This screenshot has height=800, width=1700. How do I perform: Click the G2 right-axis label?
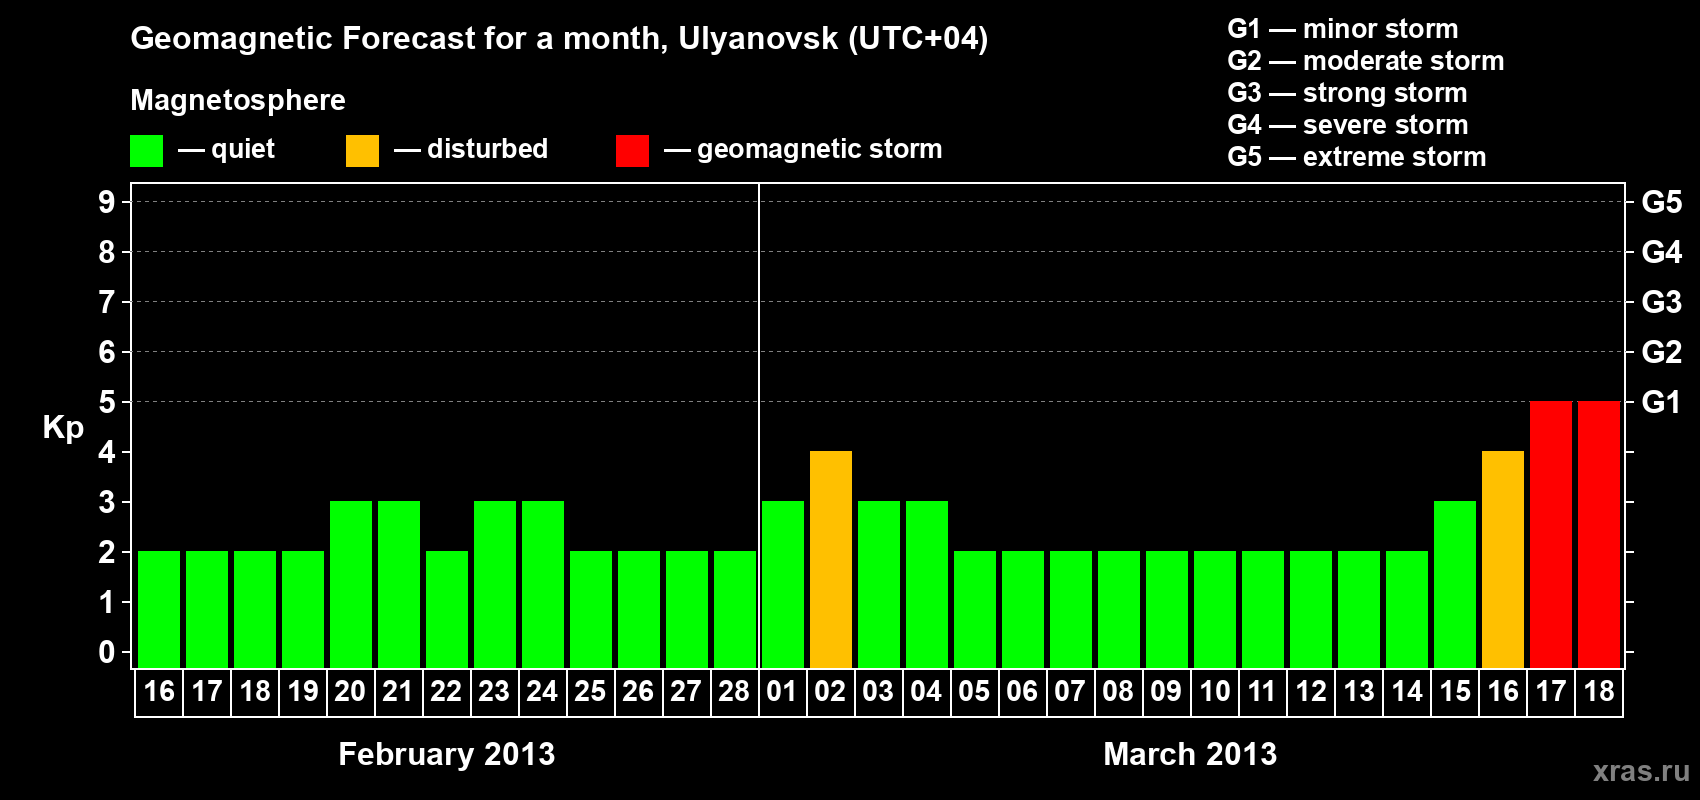(x=1661, y=352)
